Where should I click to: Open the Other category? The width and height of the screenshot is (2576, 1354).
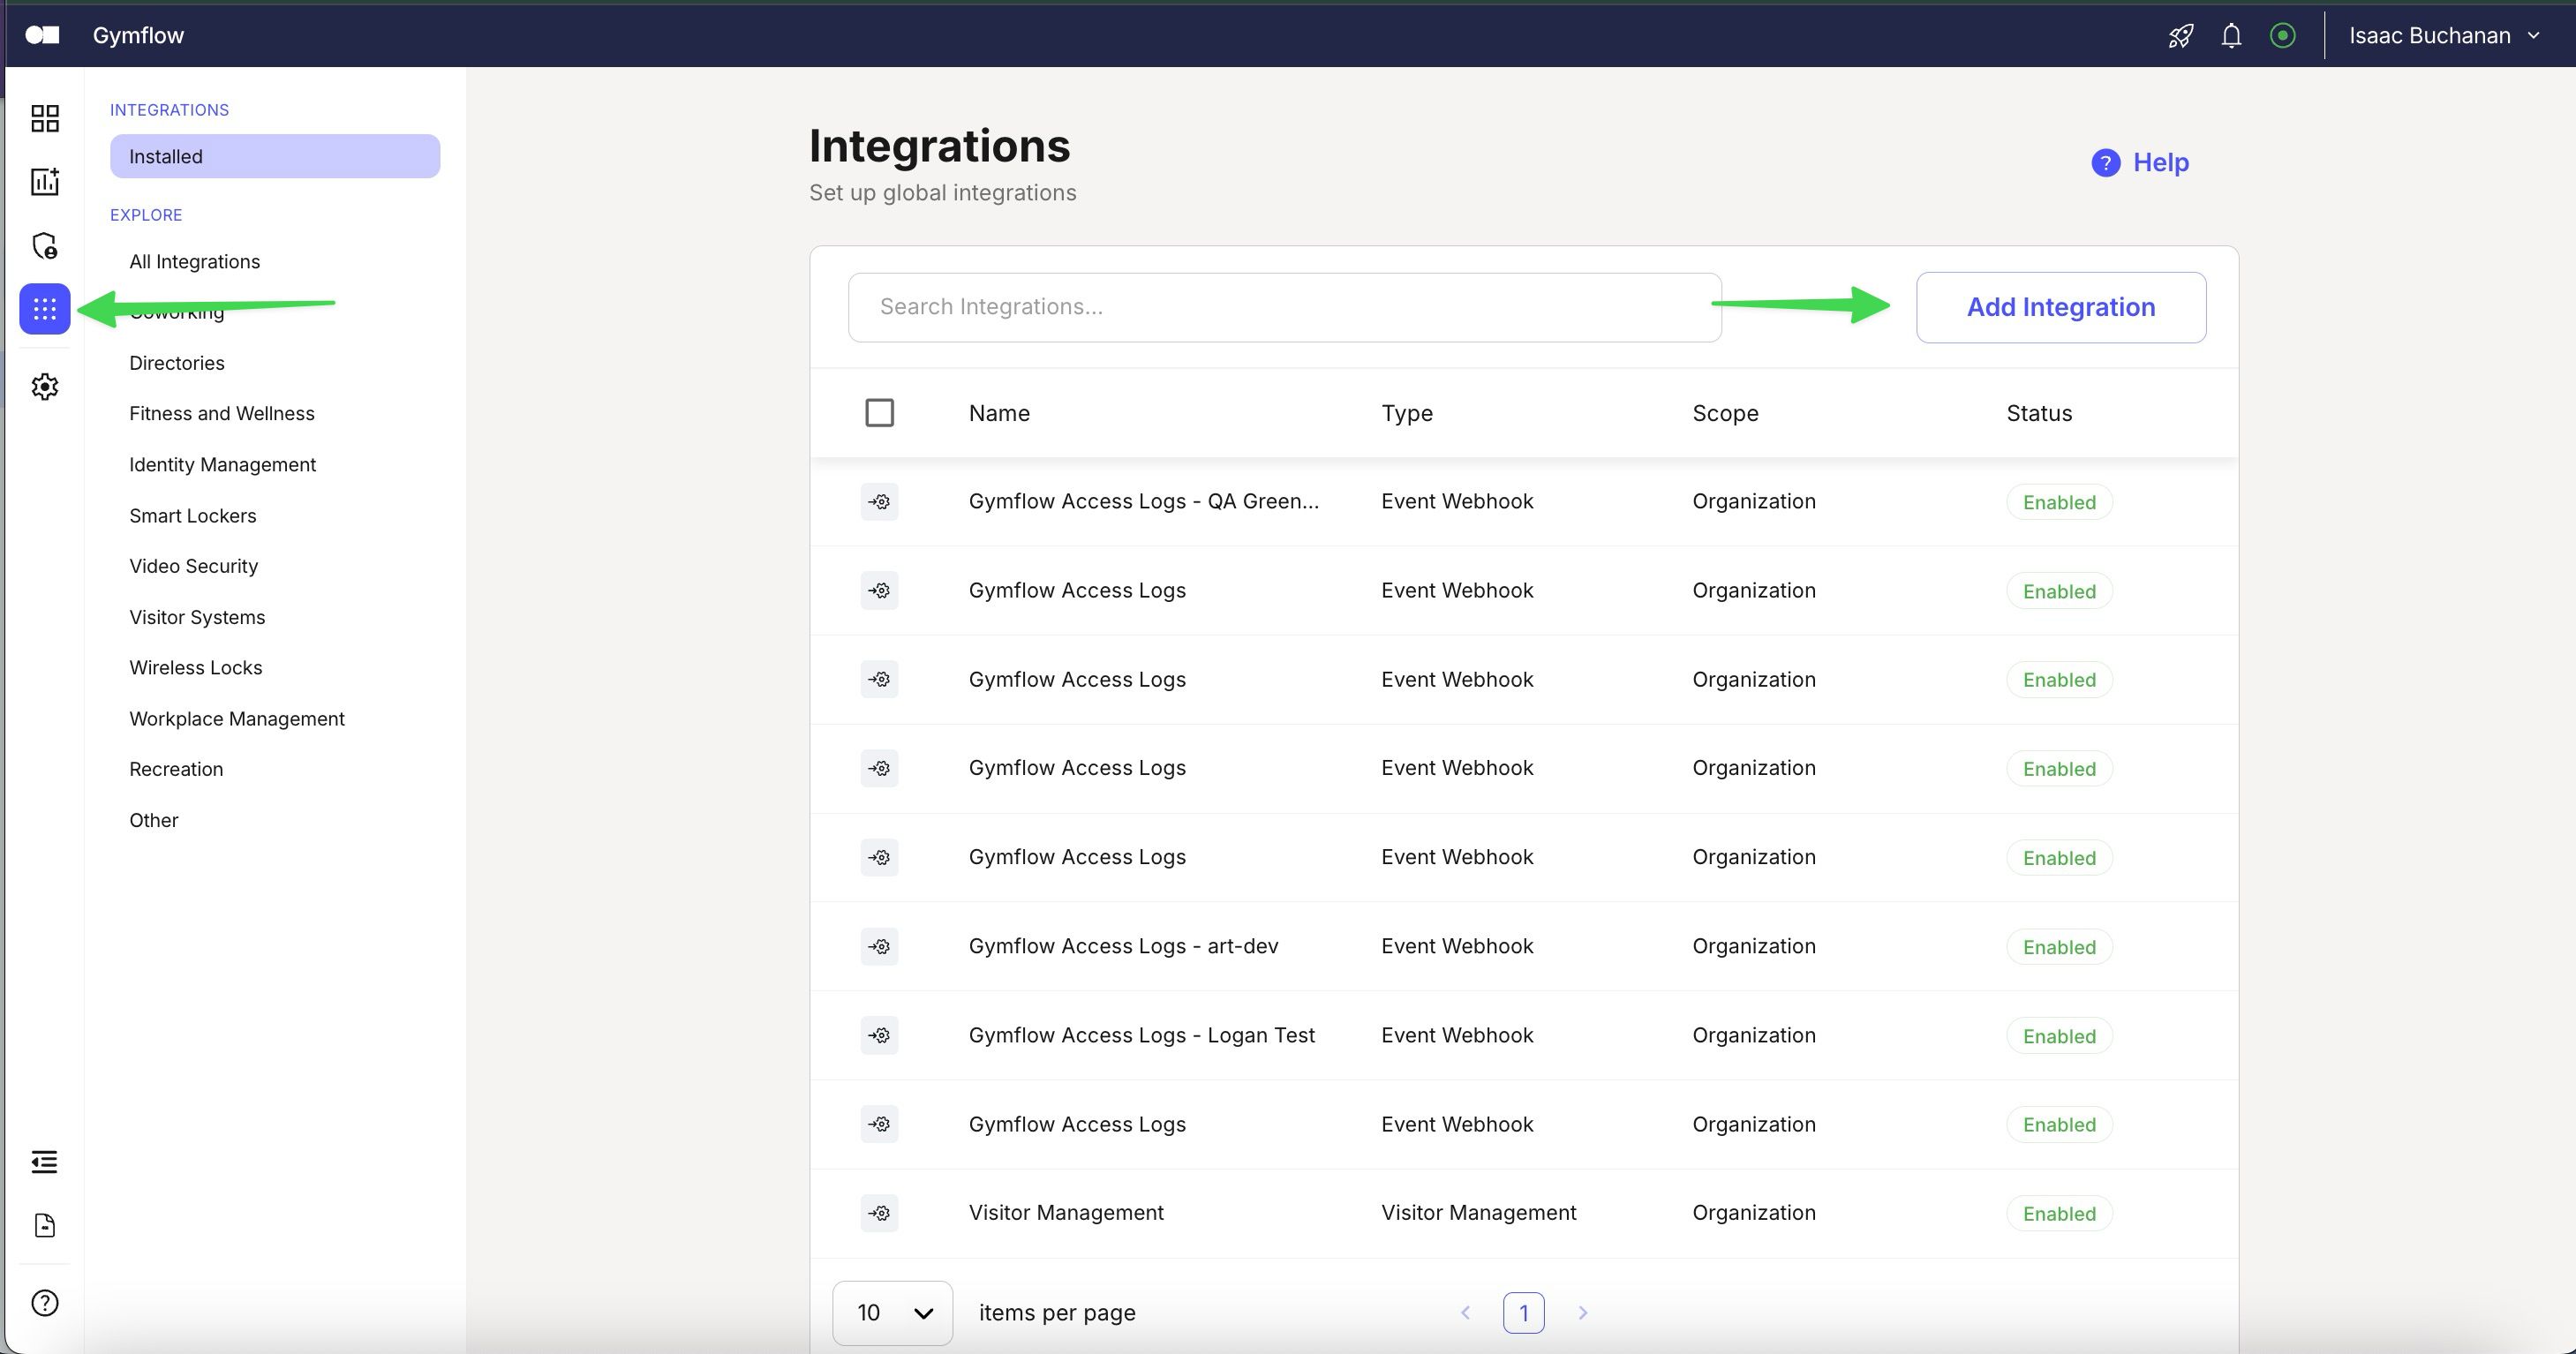point(154,820)
